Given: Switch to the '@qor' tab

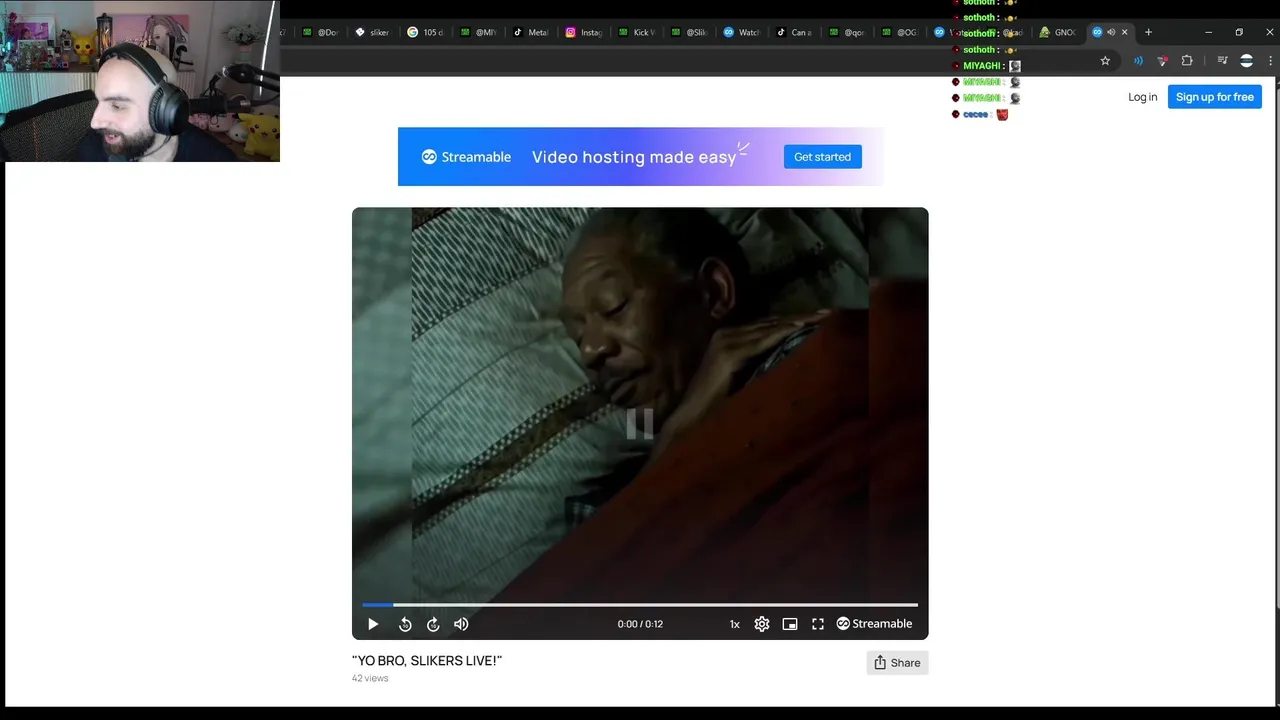Looking at the screenshot, I should pyautogui.click(x=847, y=32).
